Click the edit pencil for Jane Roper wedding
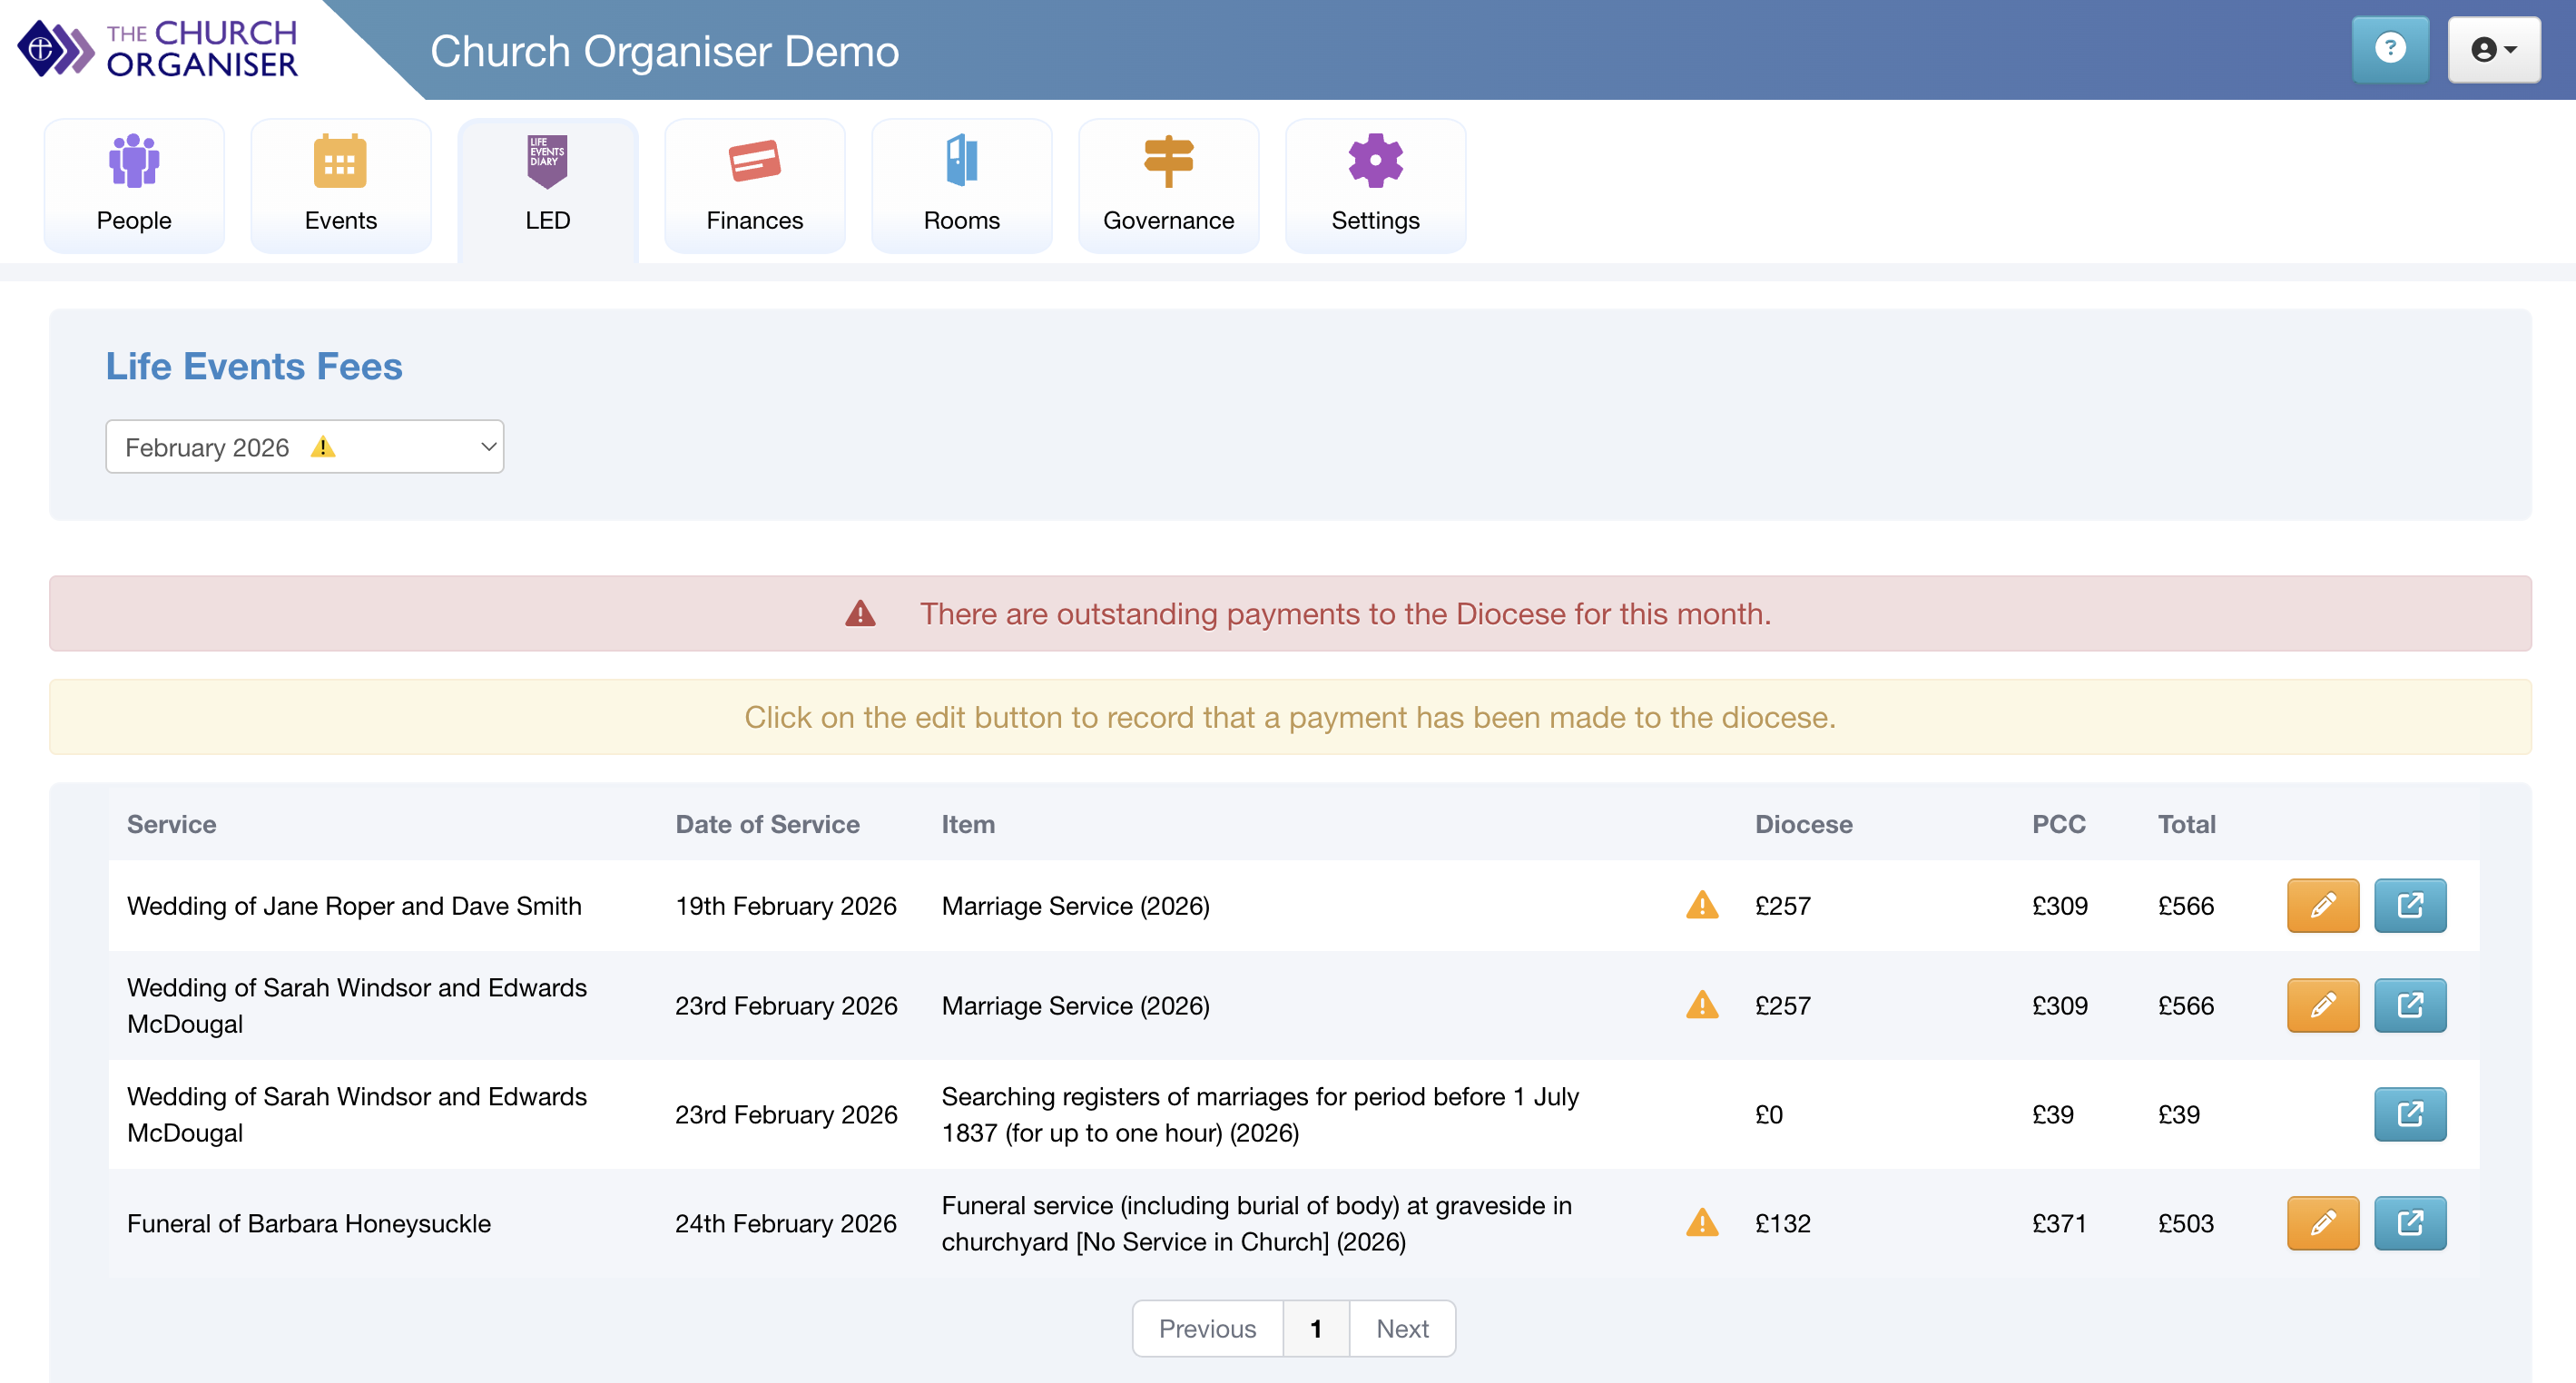This screenshot has height=1383, width=2576. pos(2322,905)
